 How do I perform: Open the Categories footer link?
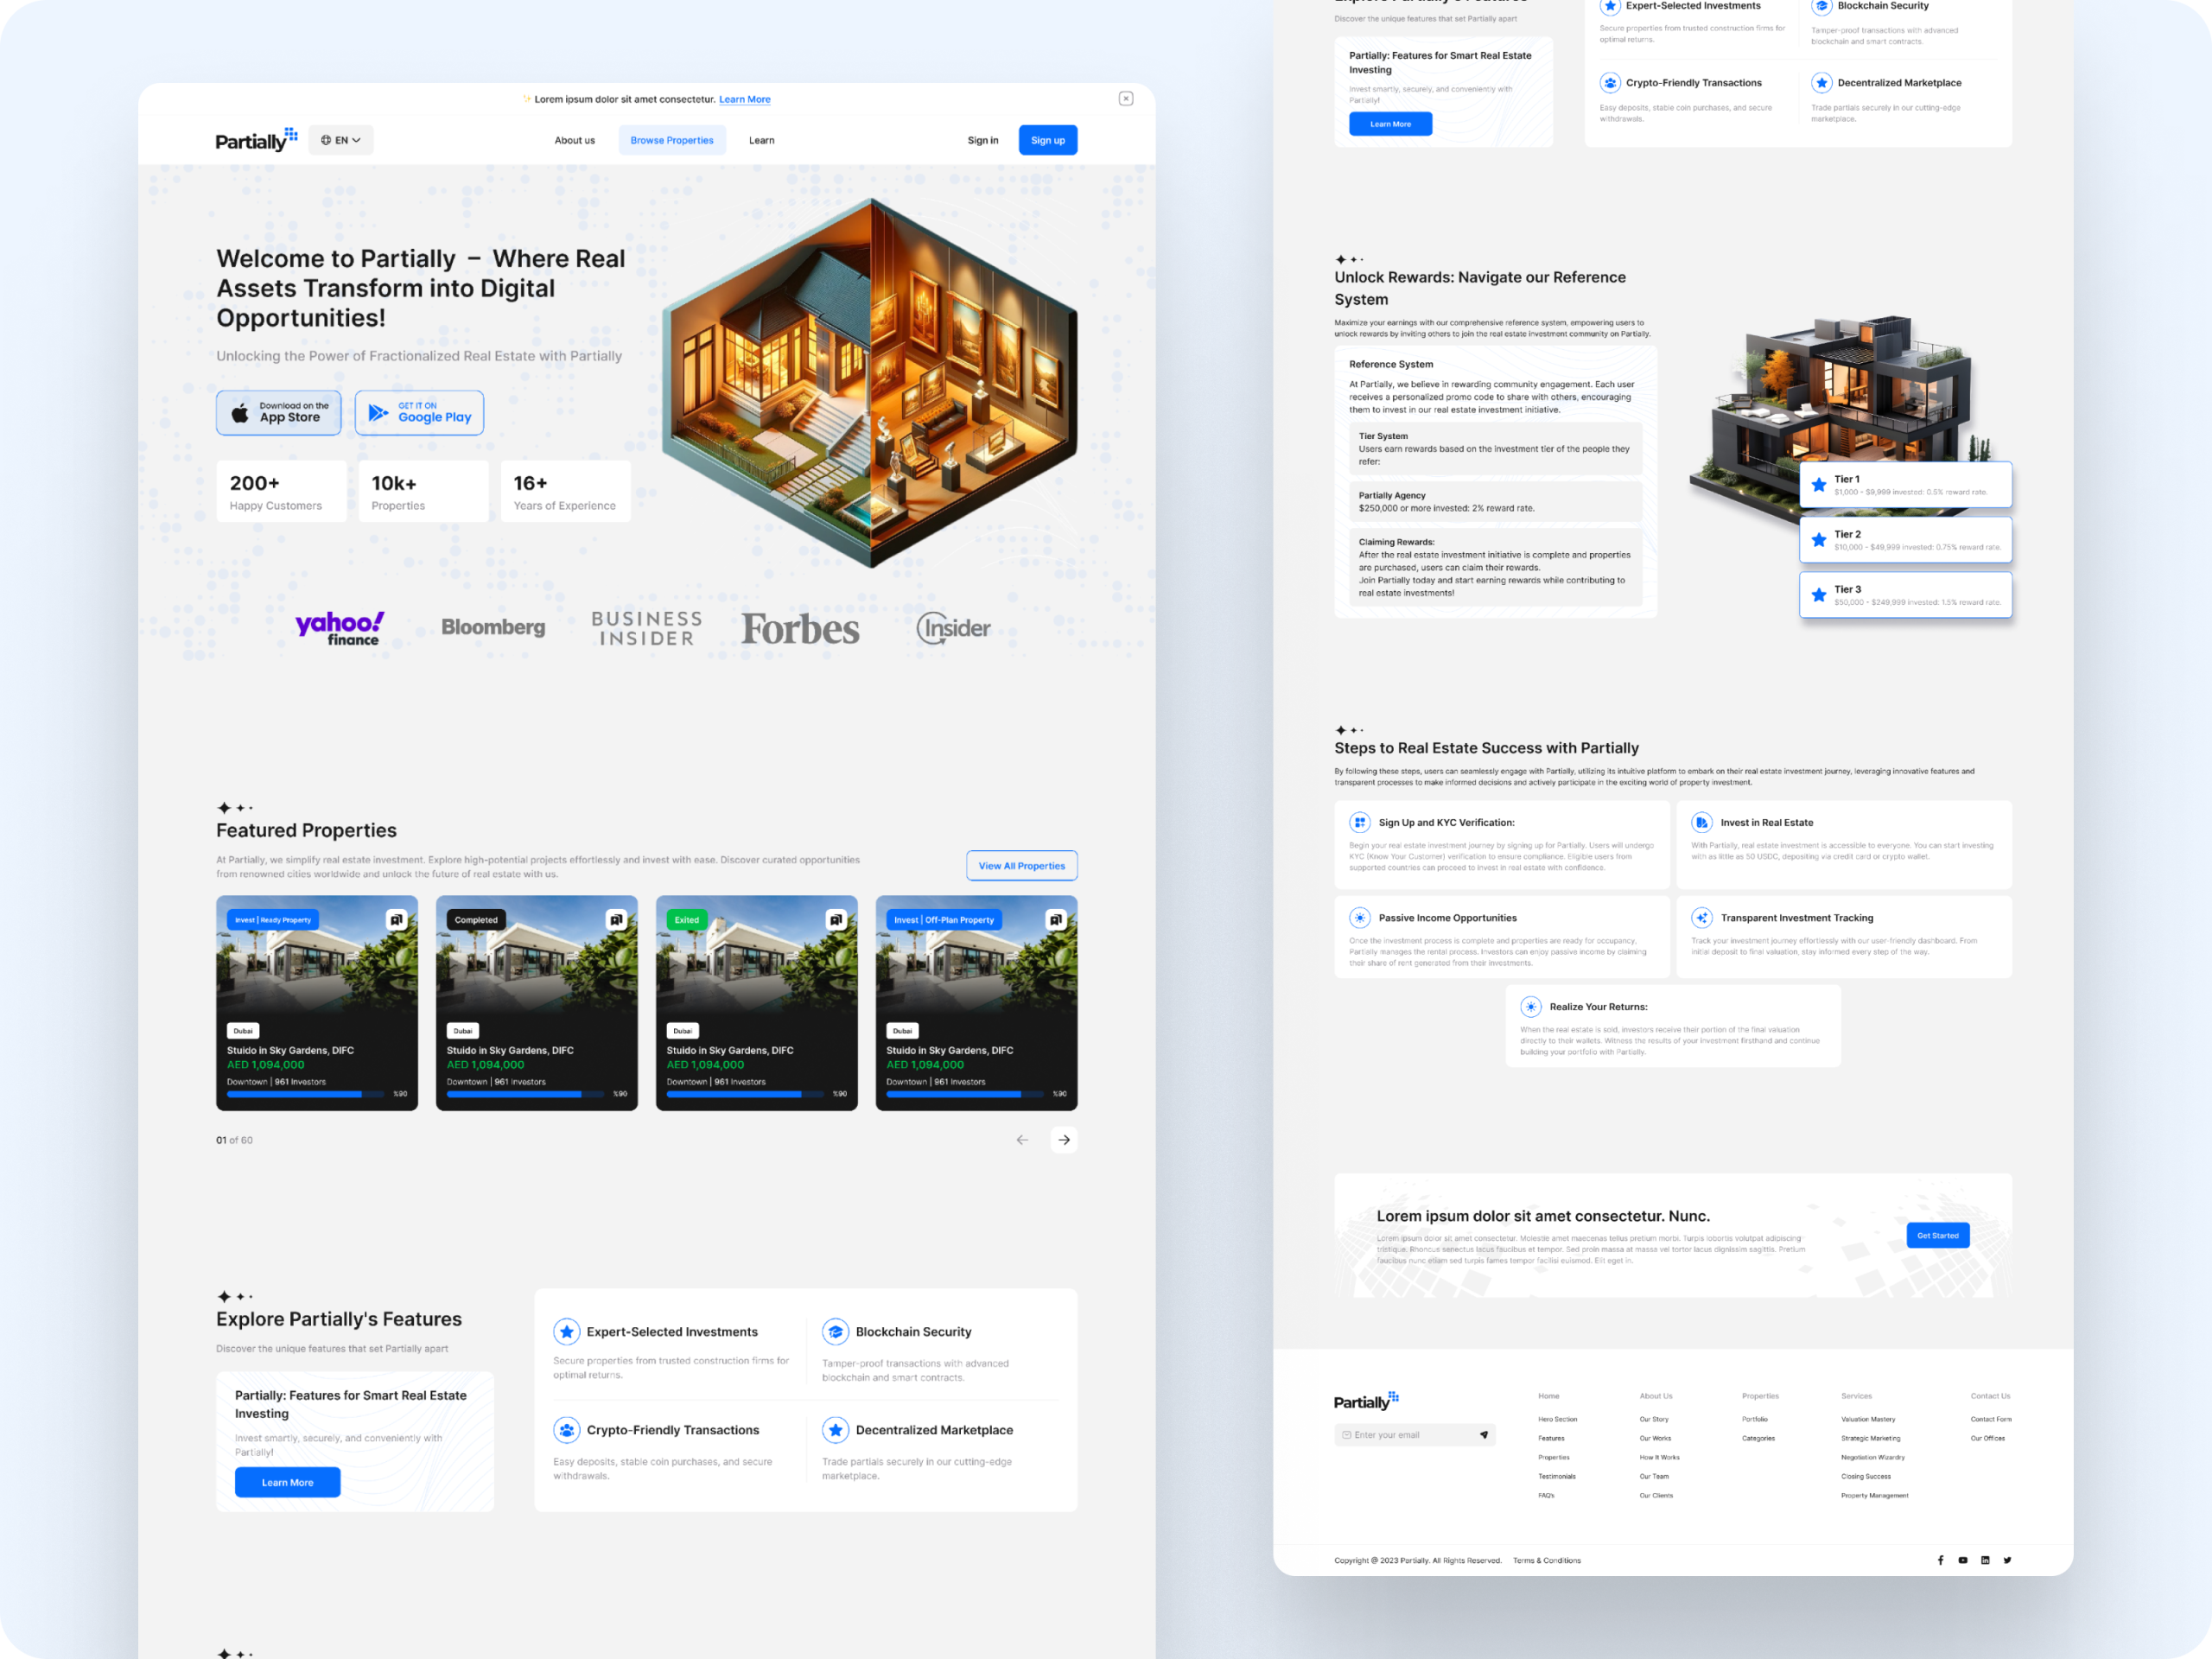pyautogui.click(x=1758, y=1438)
